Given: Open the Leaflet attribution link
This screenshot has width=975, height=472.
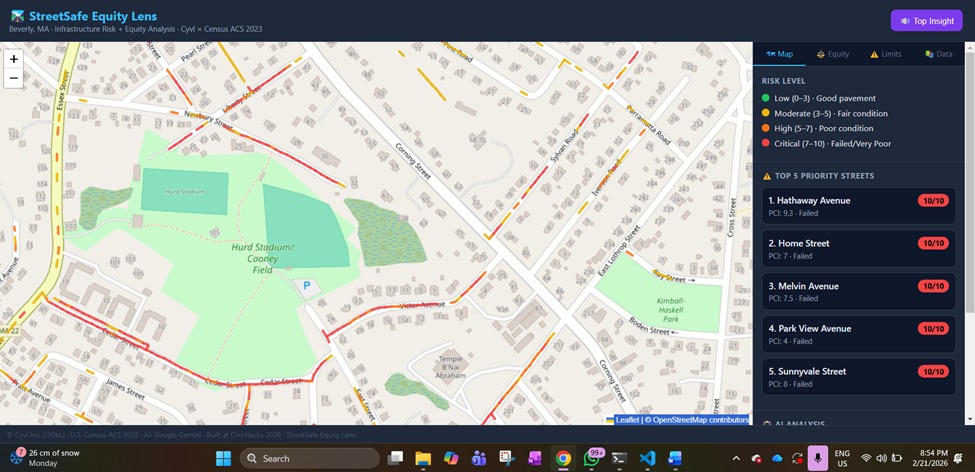Looking at the screenshot, I should click(627, 420).
